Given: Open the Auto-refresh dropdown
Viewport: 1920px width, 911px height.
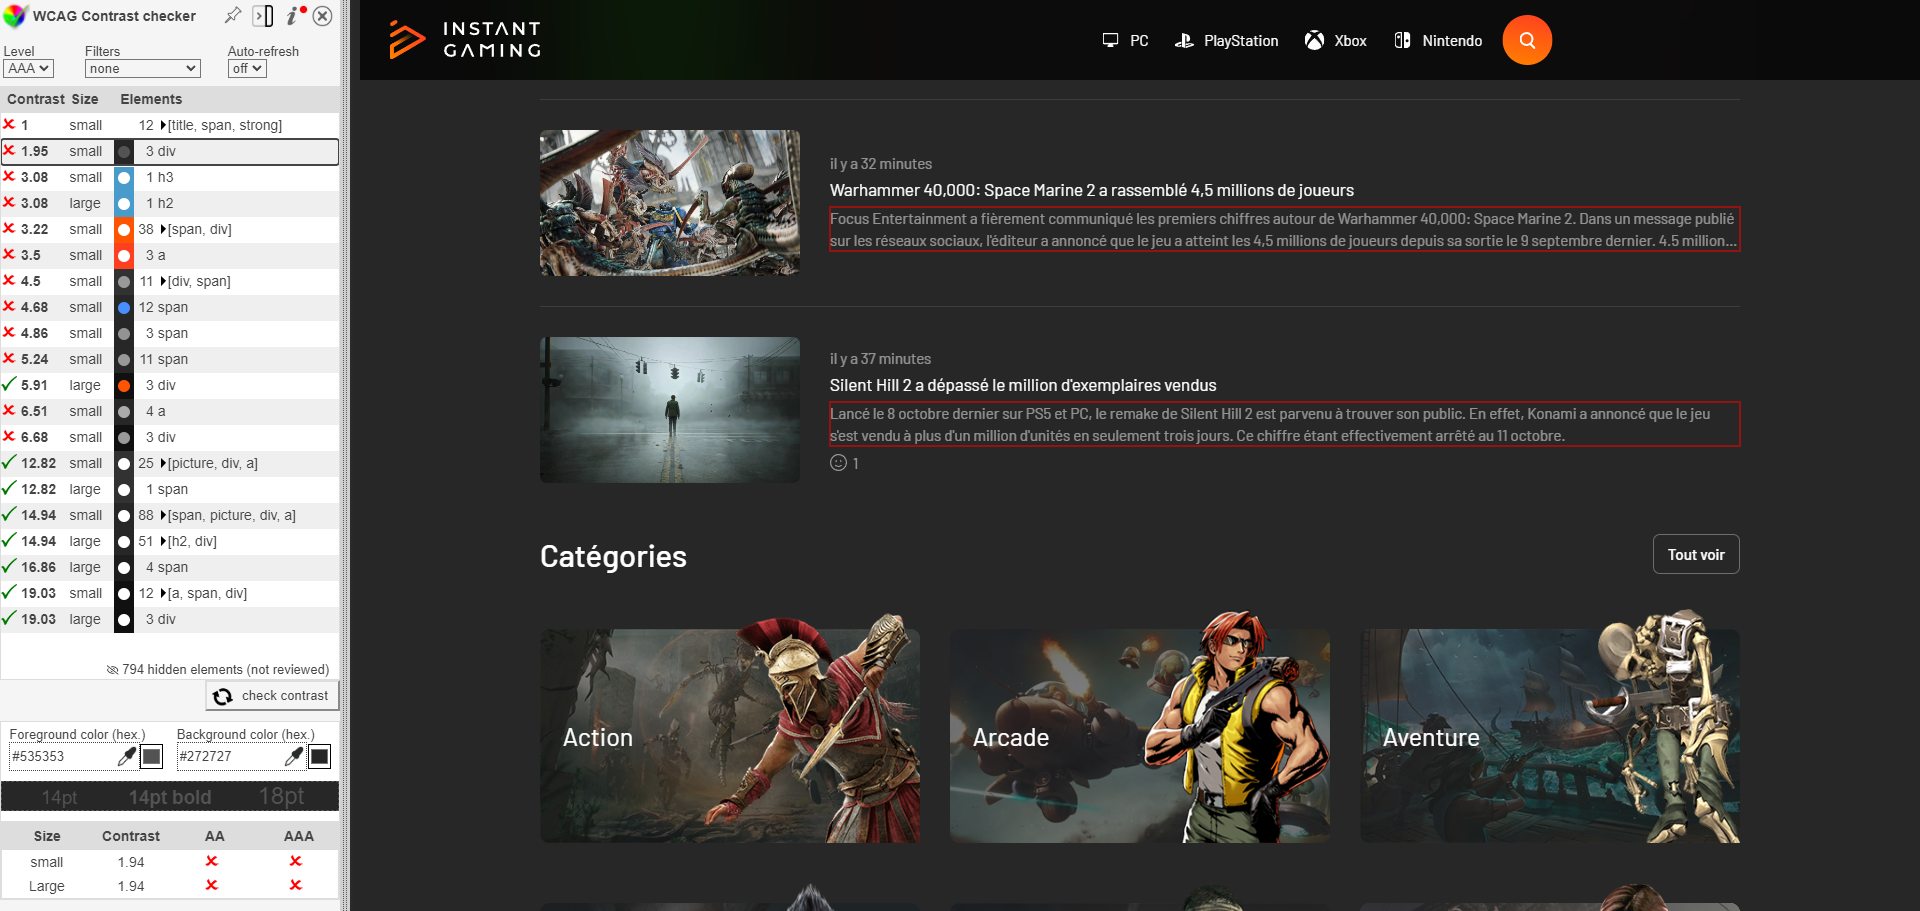Looking at the screenshot, I should pos(247,68).
